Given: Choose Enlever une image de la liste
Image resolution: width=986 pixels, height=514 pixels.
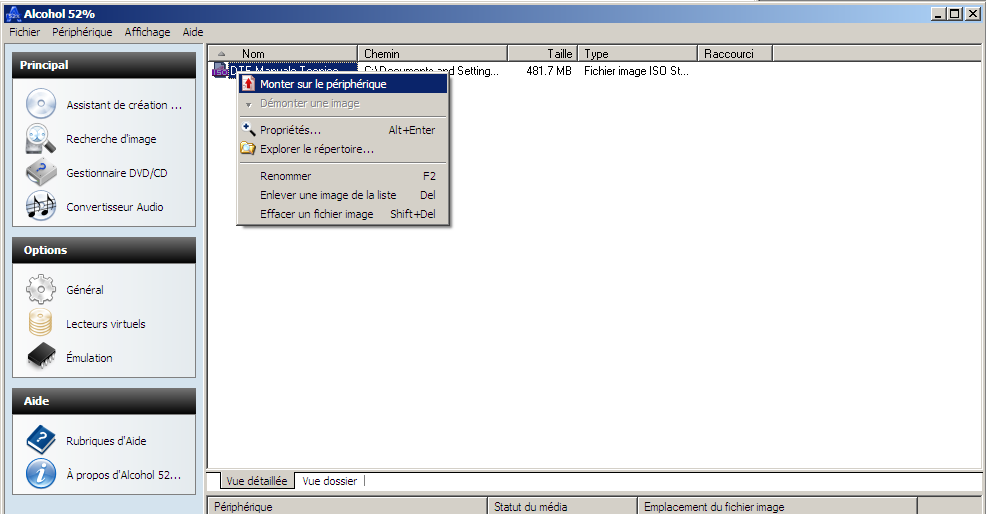Looking at the screenshot, I should click(x=343, y=195).
